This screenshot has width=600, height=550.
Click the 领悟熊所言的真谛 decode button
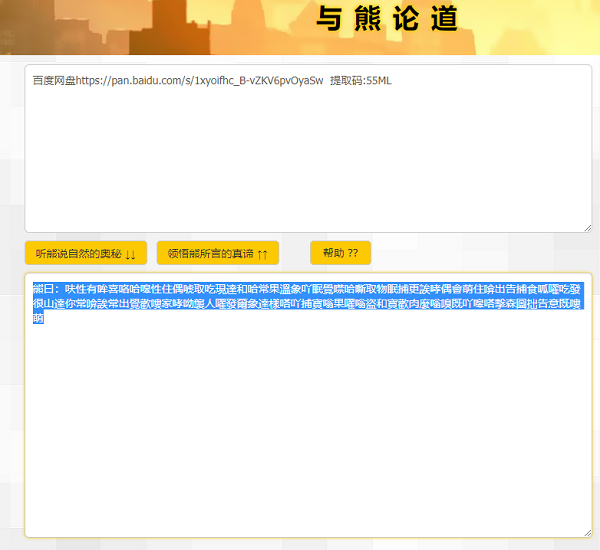click(218, 253)
